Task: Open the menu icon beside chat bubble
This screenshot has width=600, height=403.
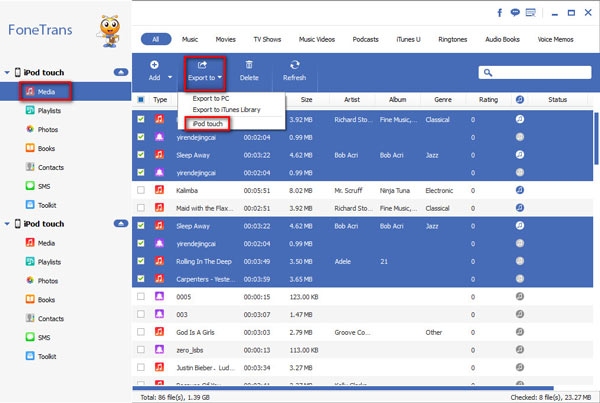Action: click(531, 13)
